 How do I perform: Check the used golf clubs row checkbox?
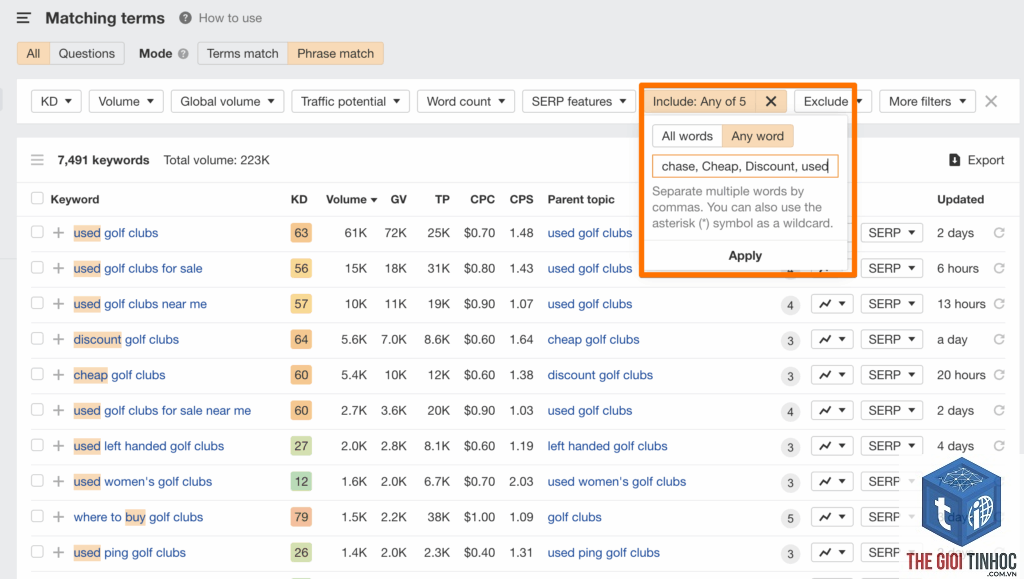37,232
